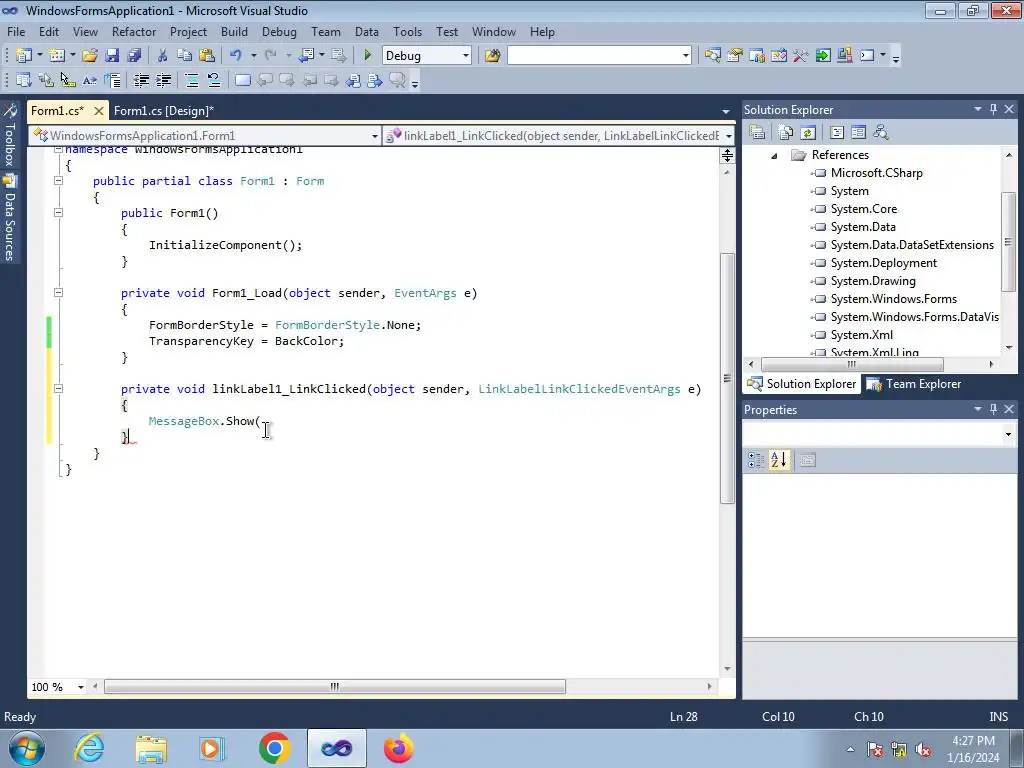Viewport: 1024px width, 768px height.
Task: Click the Find in Files icon
Action: point(492,56)
